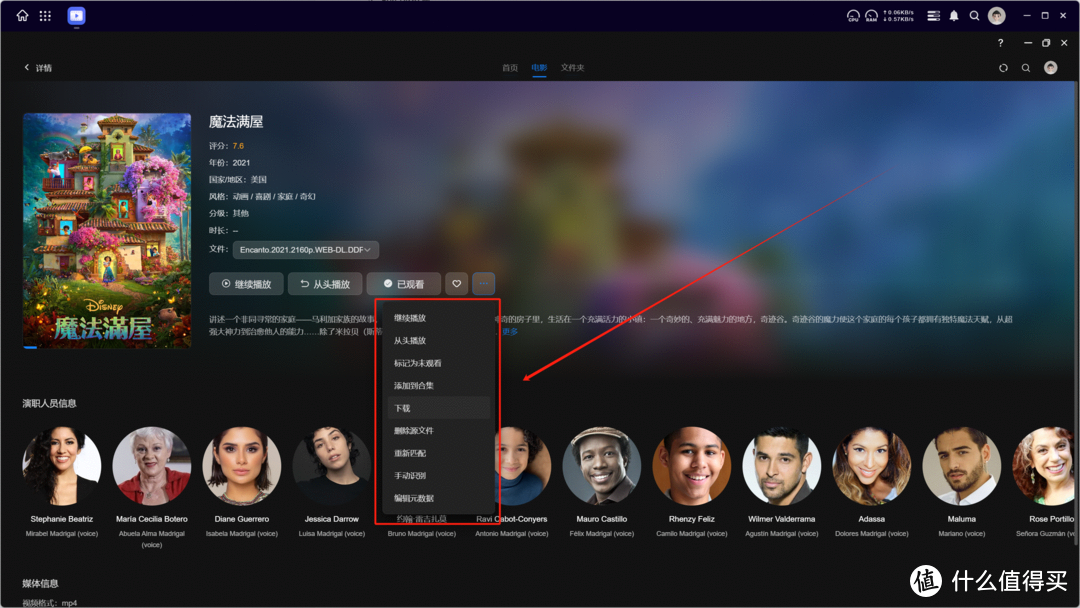
Task: Select 下载 in the context menu
Action: (x=439, y=408)
